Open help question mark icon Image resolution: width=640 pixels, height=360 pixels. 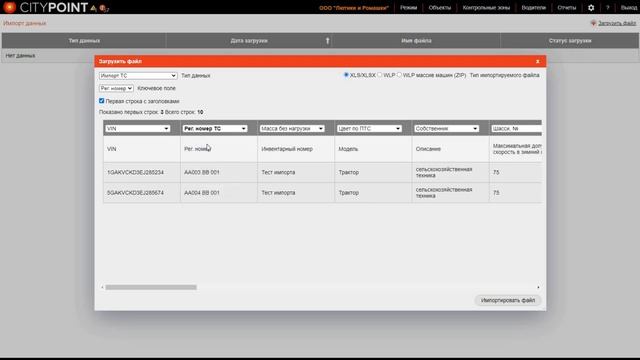607,8
